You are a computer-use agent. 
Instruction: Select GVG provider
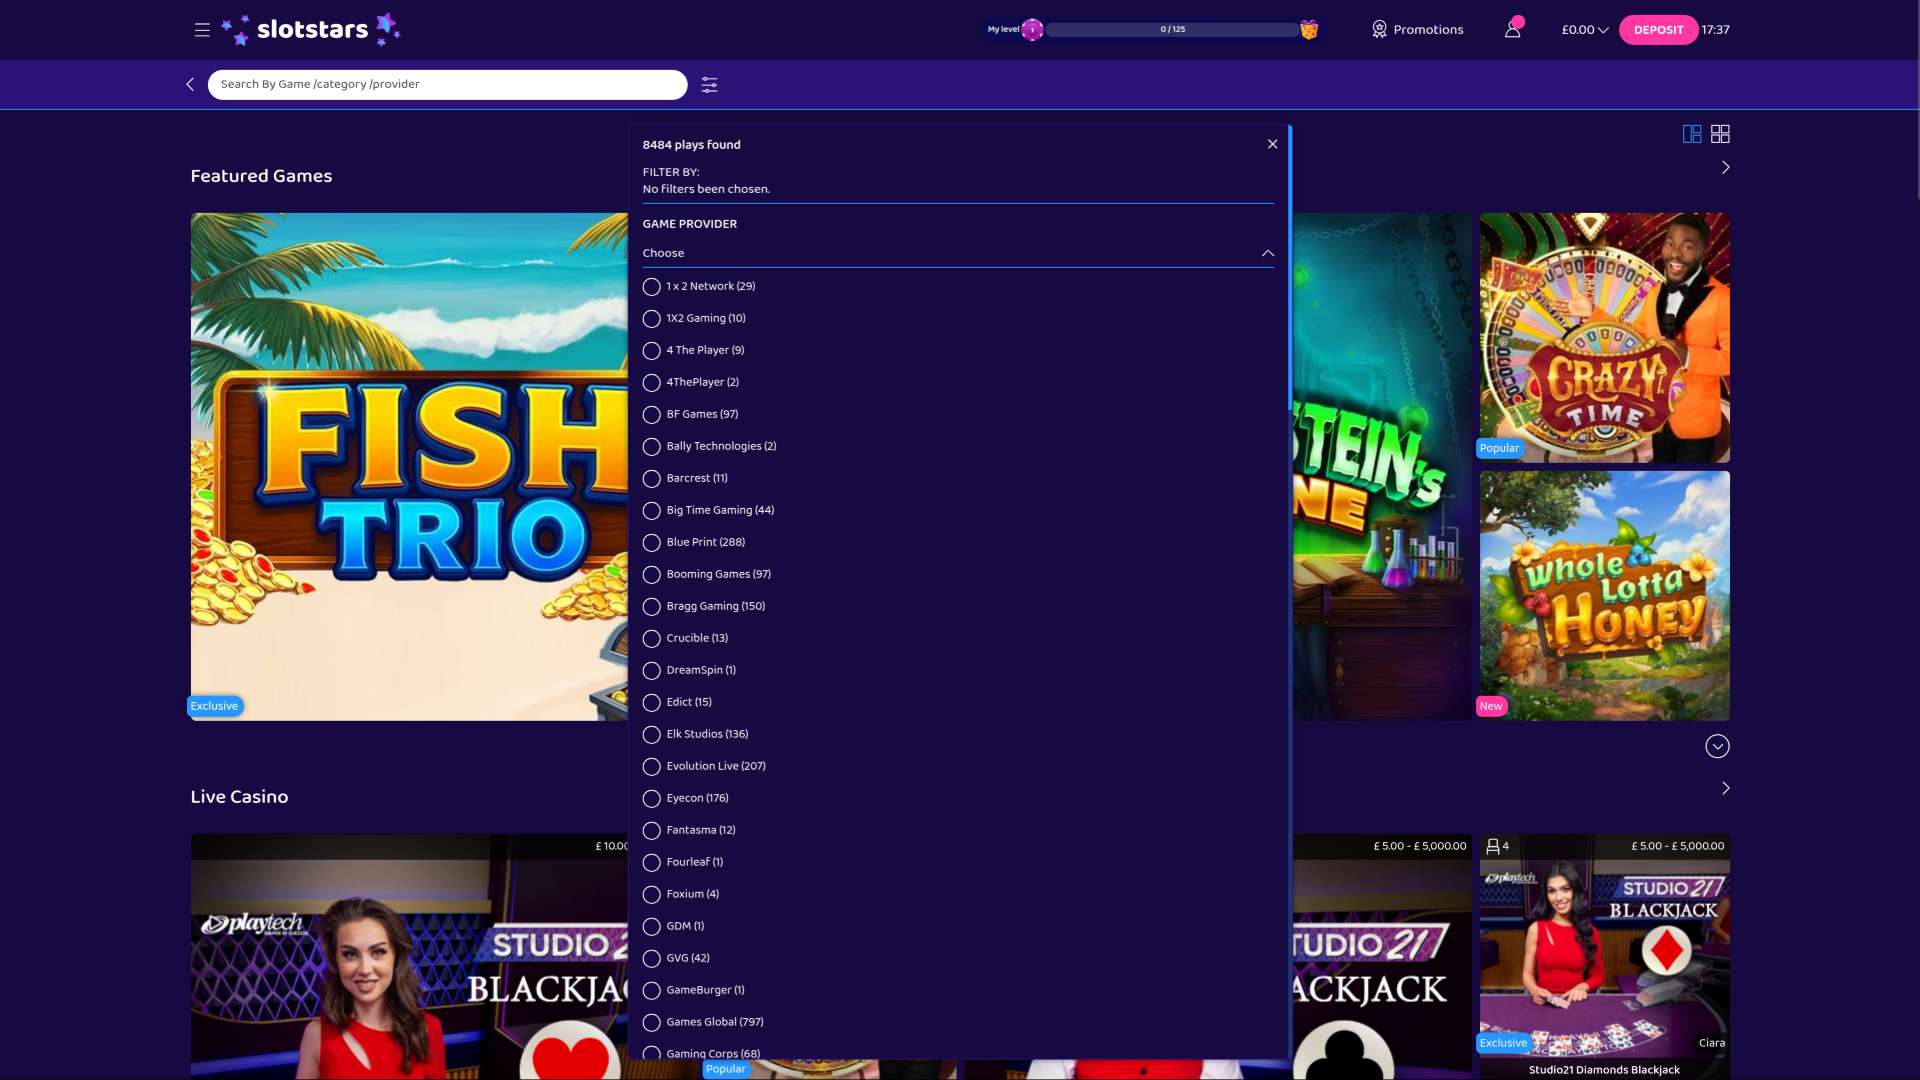coord(676,959)
